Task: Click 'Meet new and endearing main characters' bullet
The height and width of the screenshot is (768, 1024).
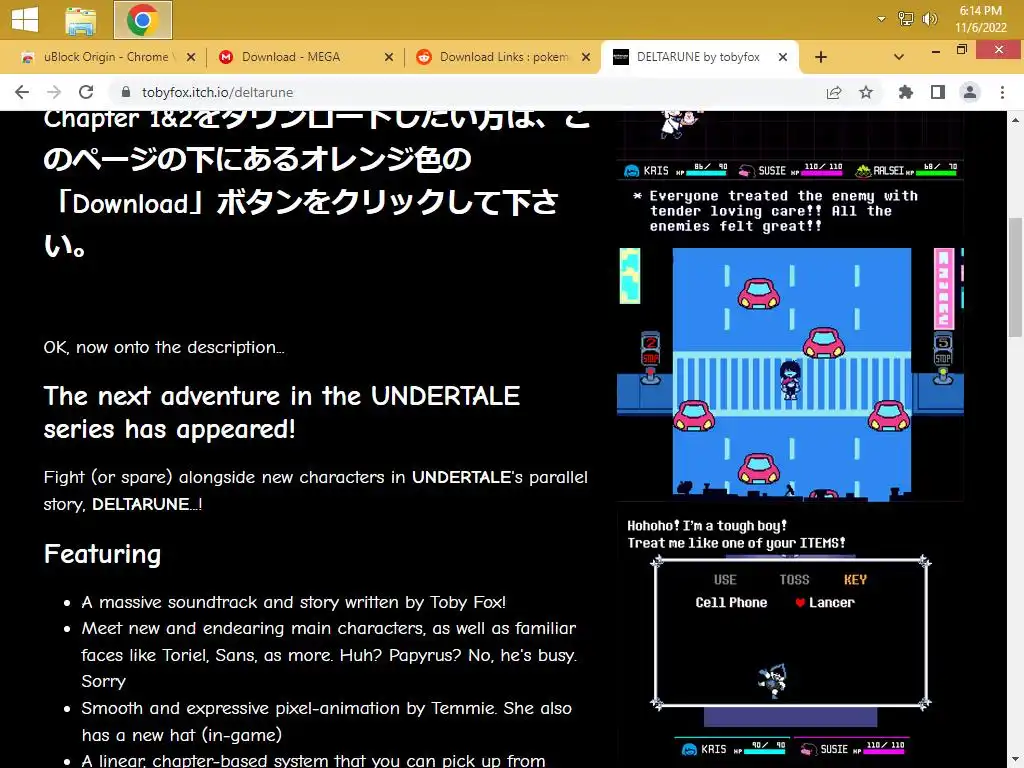Action: point(329,654)
